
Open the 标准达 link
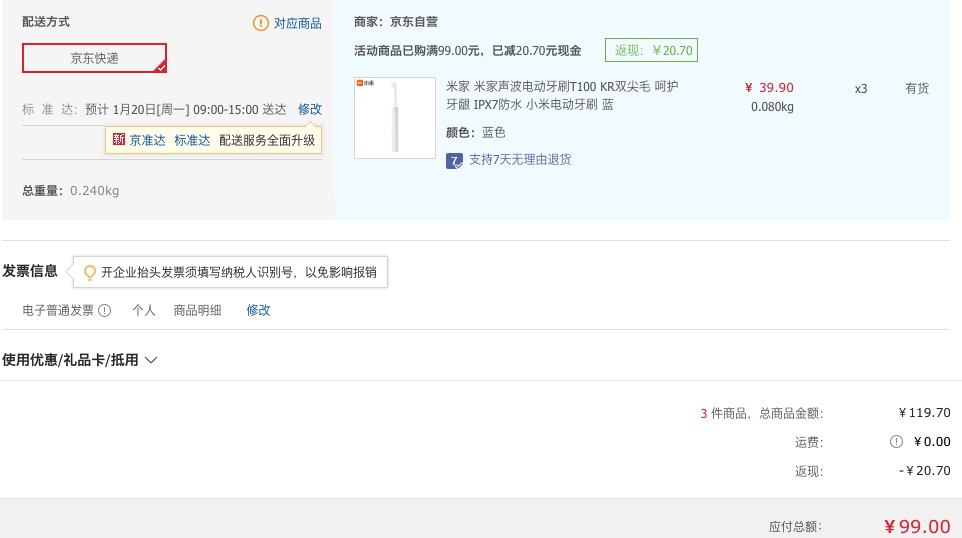[192, 140]
